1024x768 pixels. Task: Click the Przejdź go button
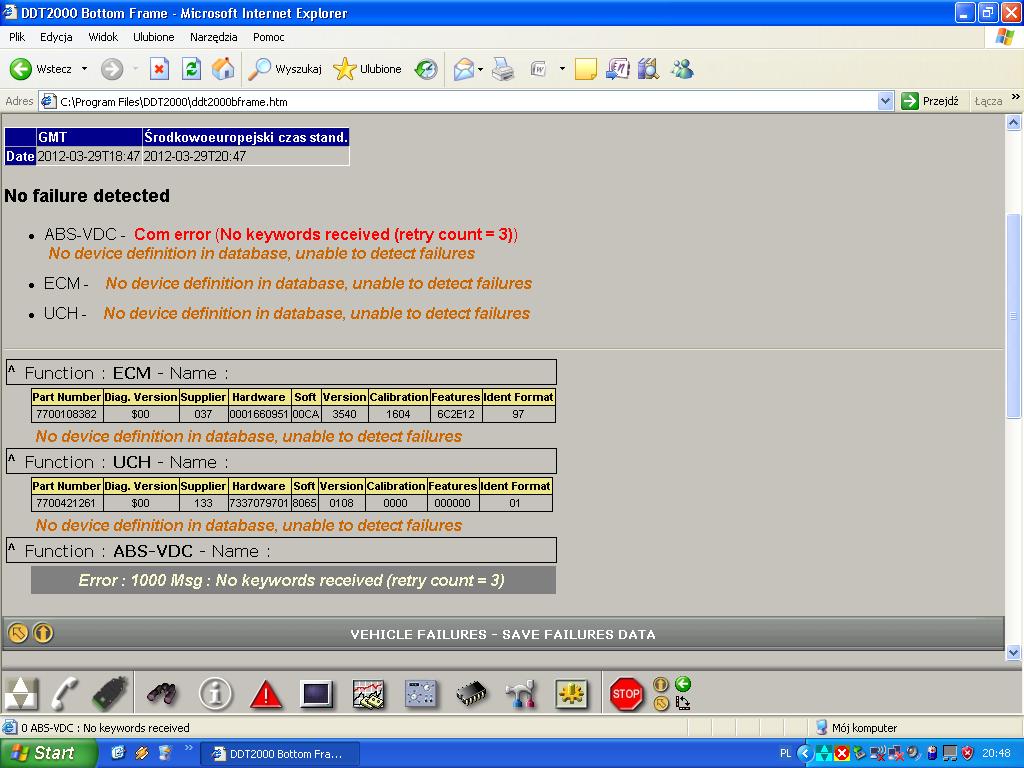(930, 101)
